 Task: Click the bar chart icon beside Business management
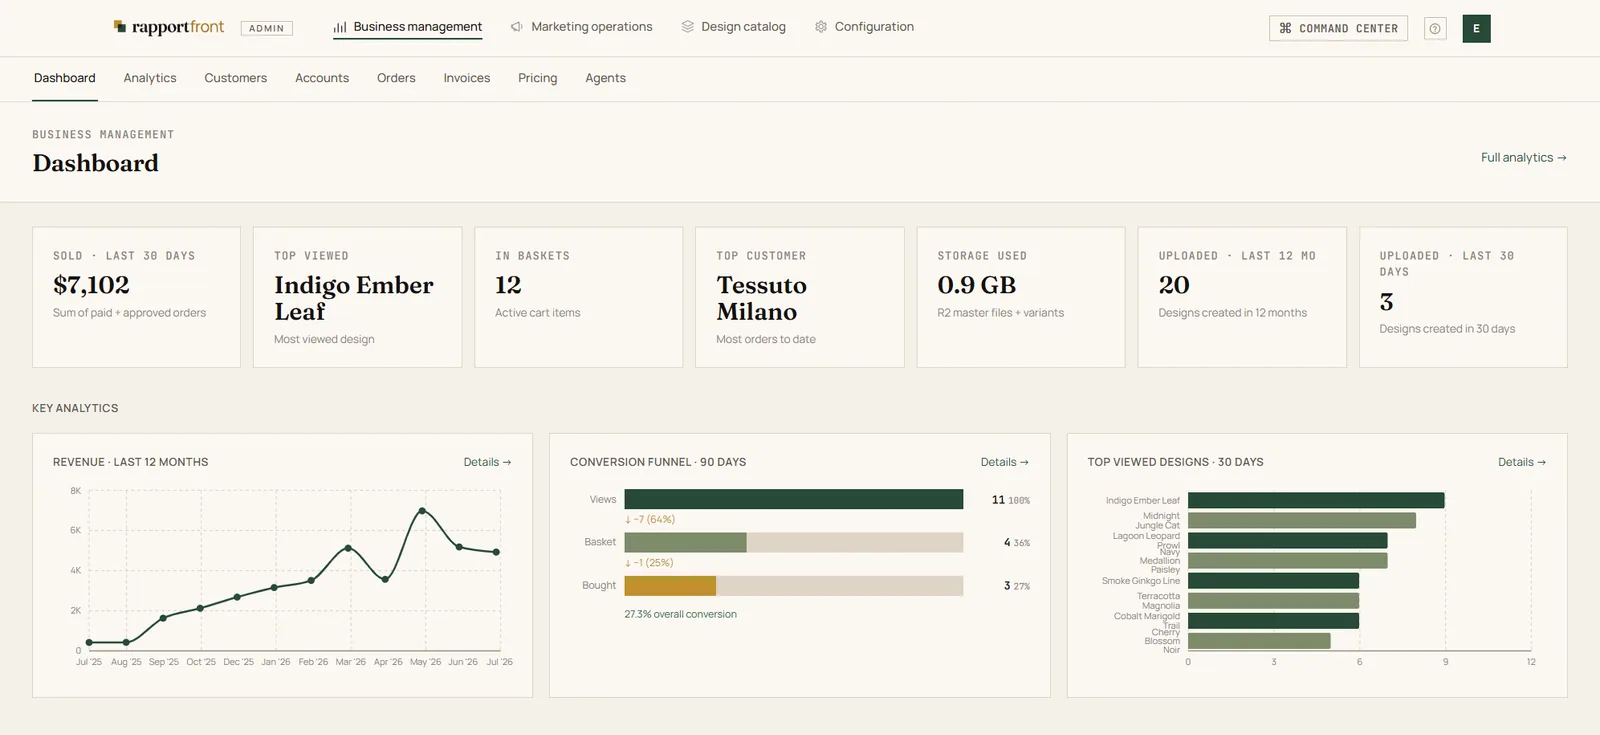coord(340,27)
